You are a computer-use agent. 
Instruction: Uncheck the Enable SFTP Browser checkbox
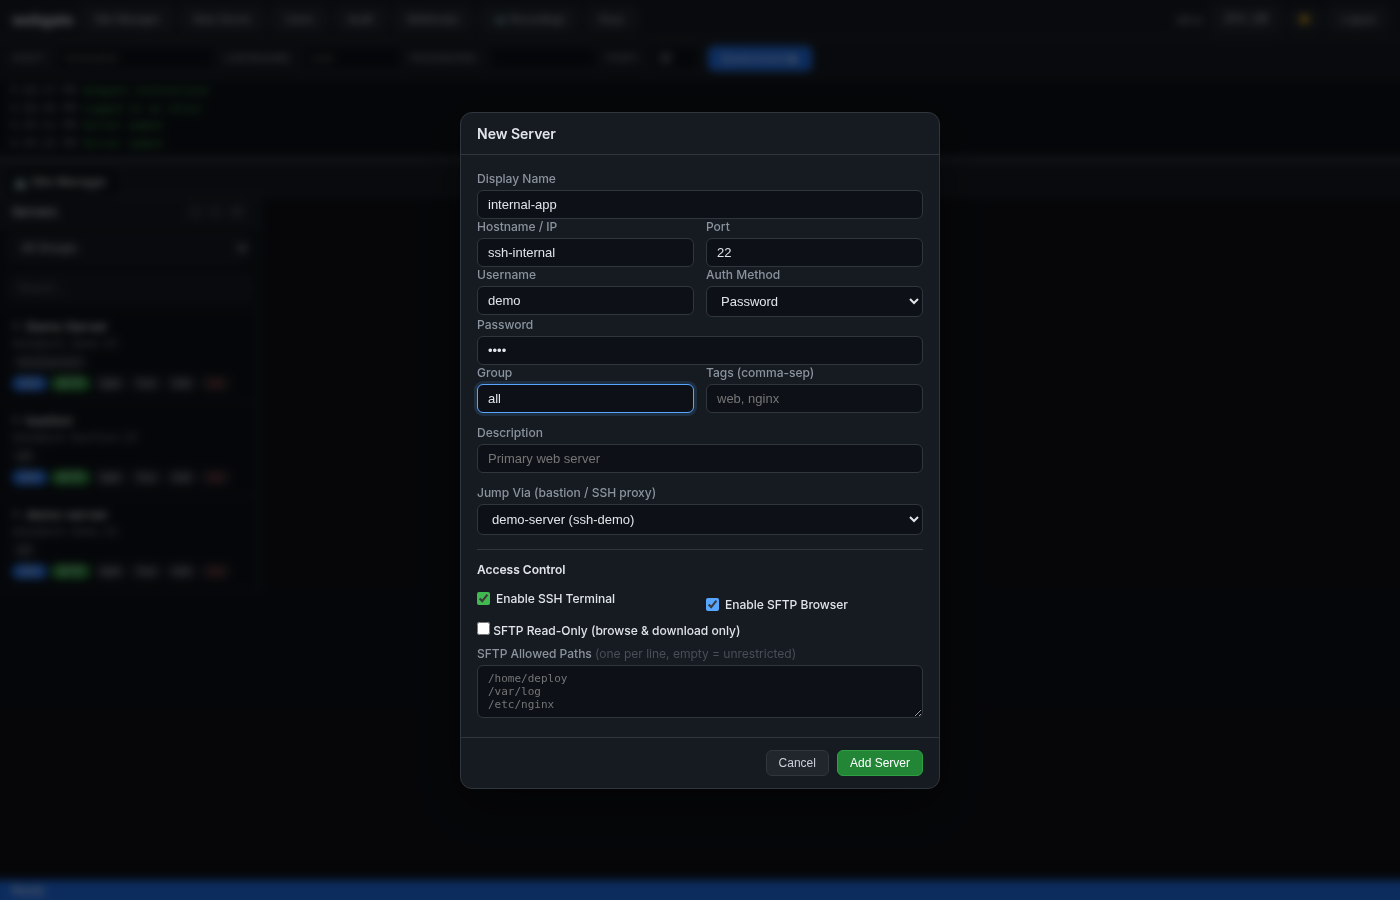(x=712, y=604)
